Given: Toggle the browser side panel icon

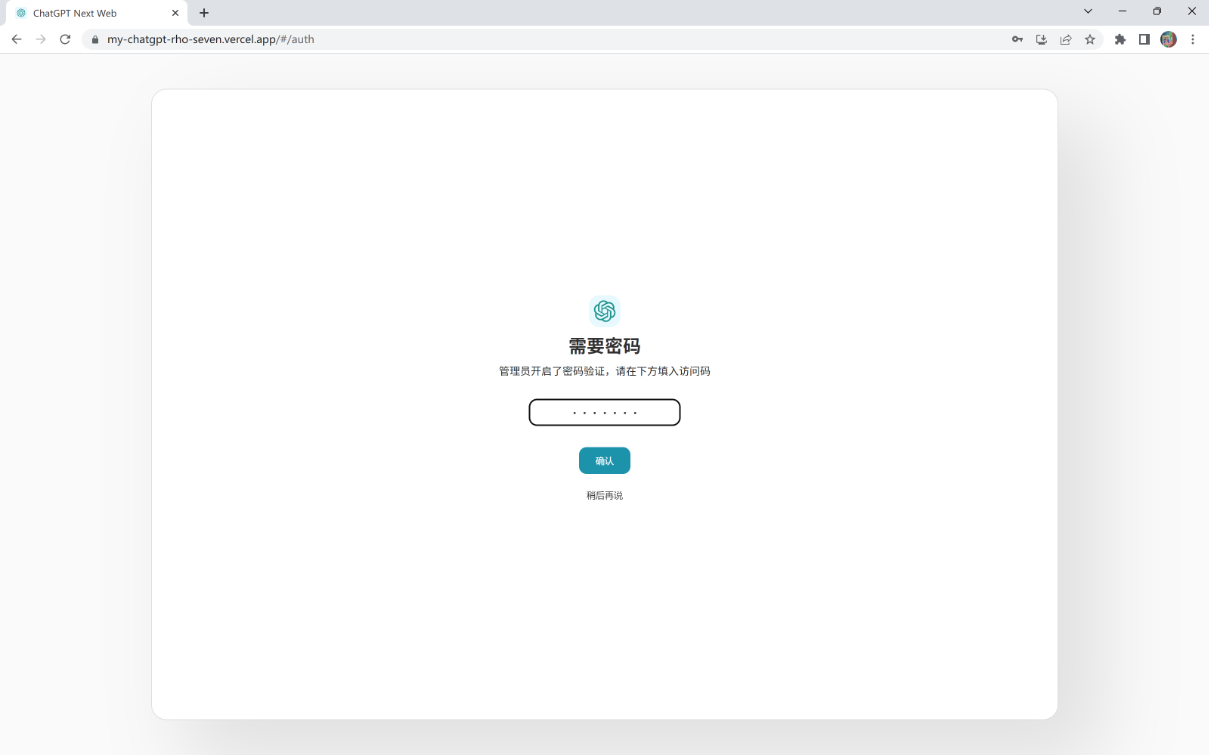Looking at the screenshot, I should (x=1144, y=40).
